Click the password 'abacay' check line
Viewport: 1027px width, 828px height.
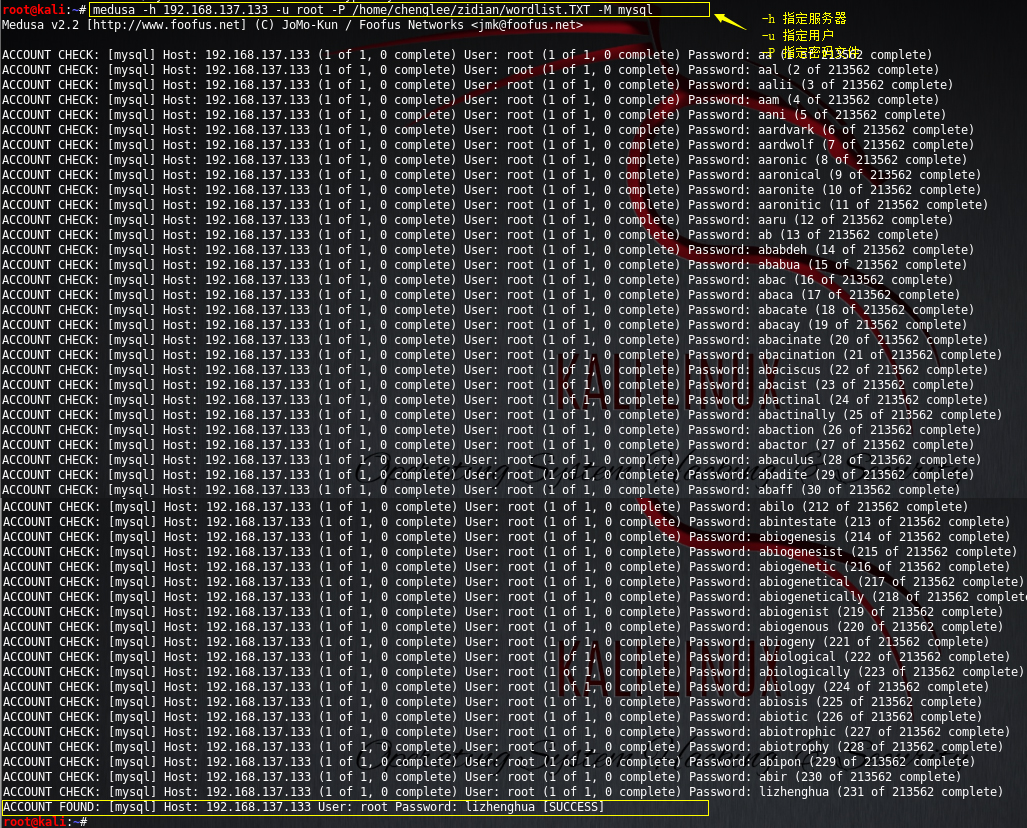point(485,325)
